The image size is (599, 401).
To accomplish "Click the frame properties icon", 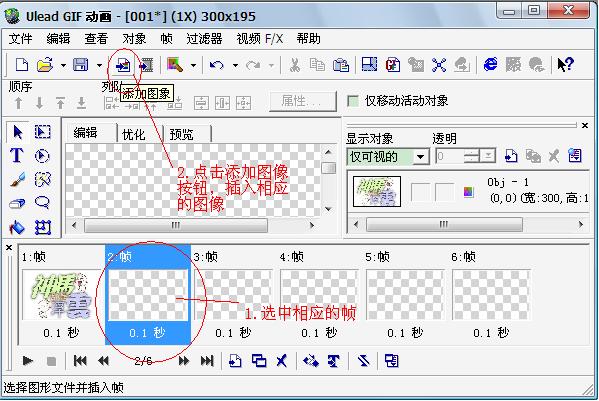I will tap(392, 361).
